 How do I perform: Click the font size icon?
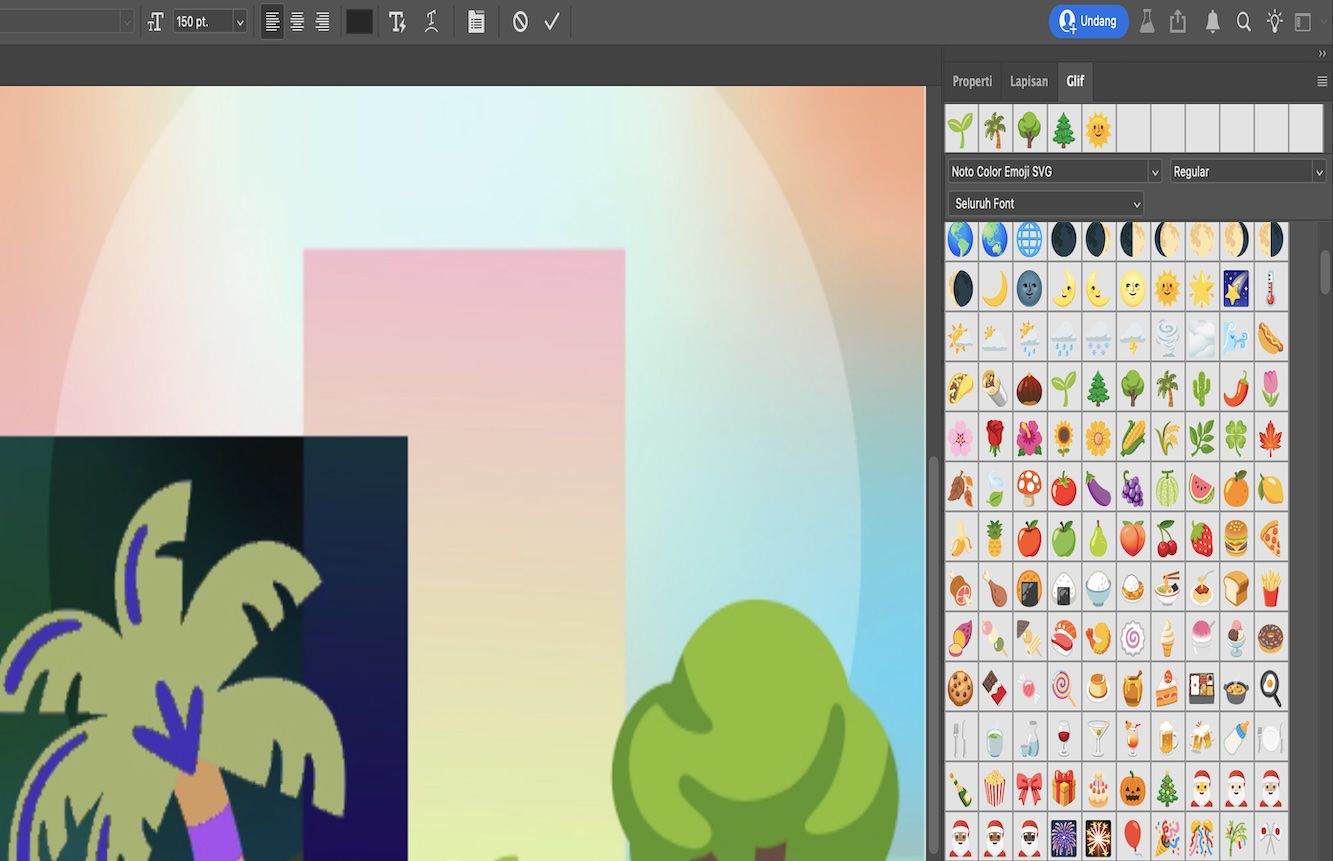click(x=155, y=21)
